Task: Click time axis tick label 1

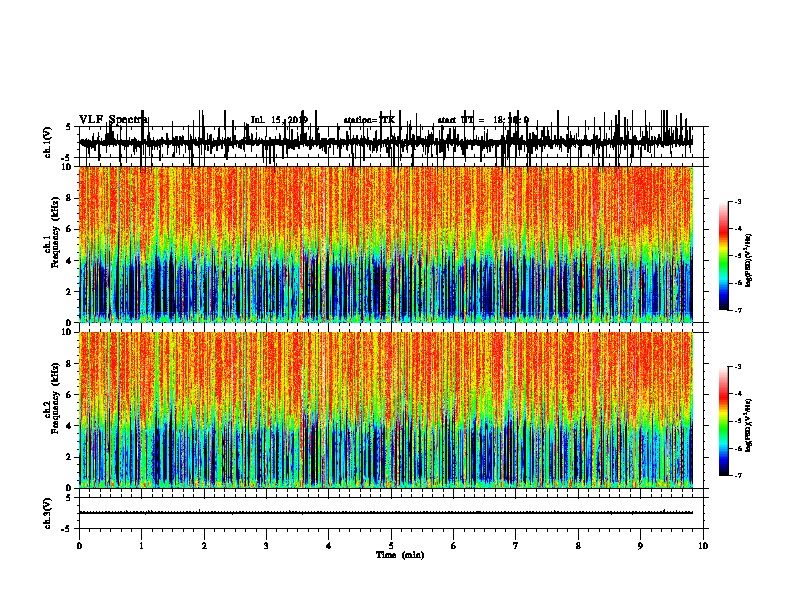Action: pyautogui.click(x=141, y=546)
